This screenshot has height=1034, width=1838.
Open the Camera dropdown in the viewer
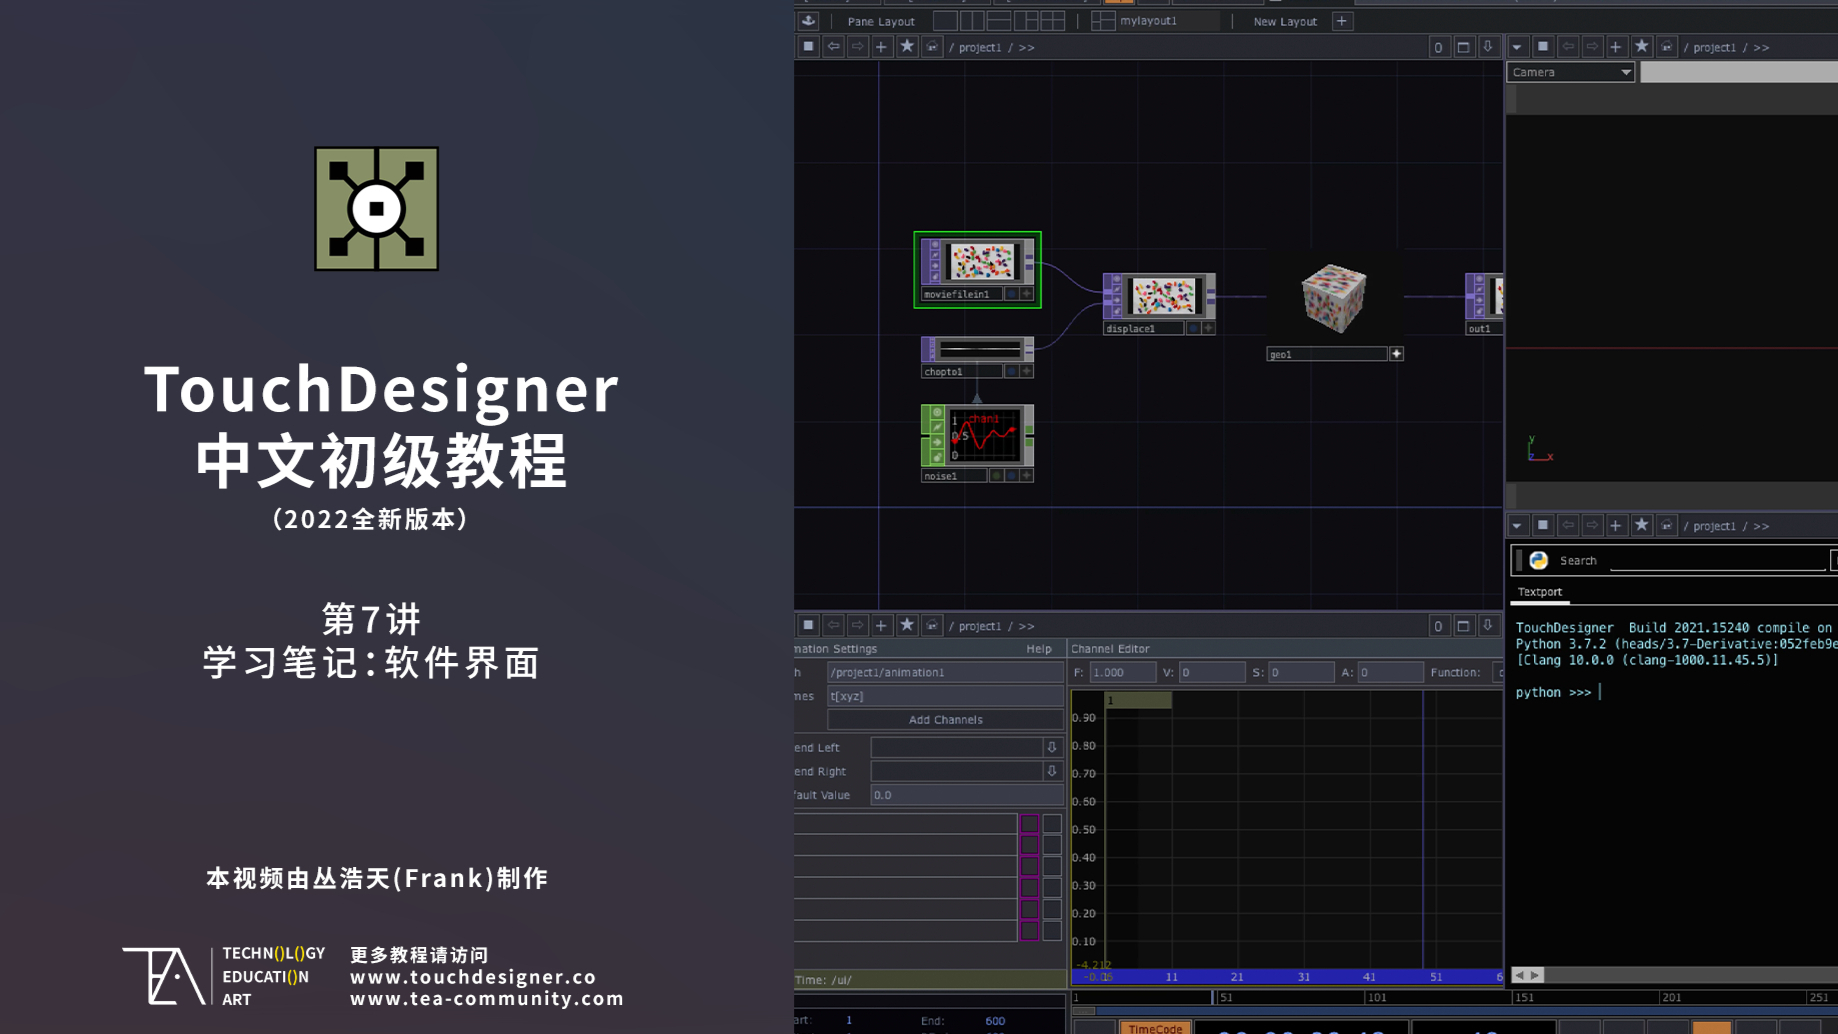coord(1571,72)
